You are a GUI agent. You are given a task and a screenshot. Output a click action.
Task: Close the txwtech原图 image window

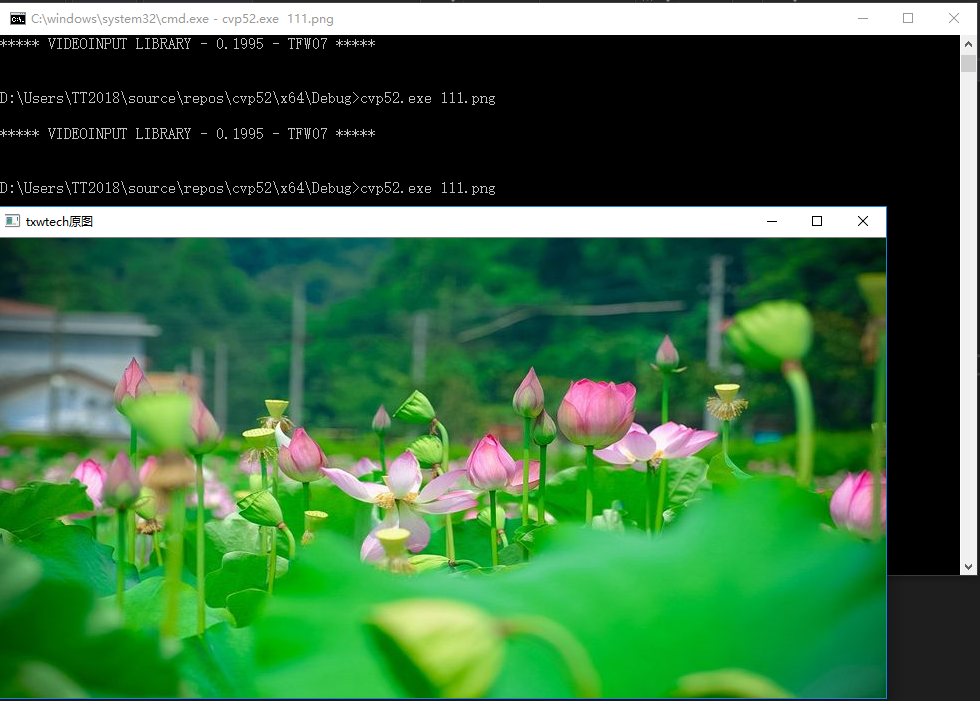pos(862,221)
